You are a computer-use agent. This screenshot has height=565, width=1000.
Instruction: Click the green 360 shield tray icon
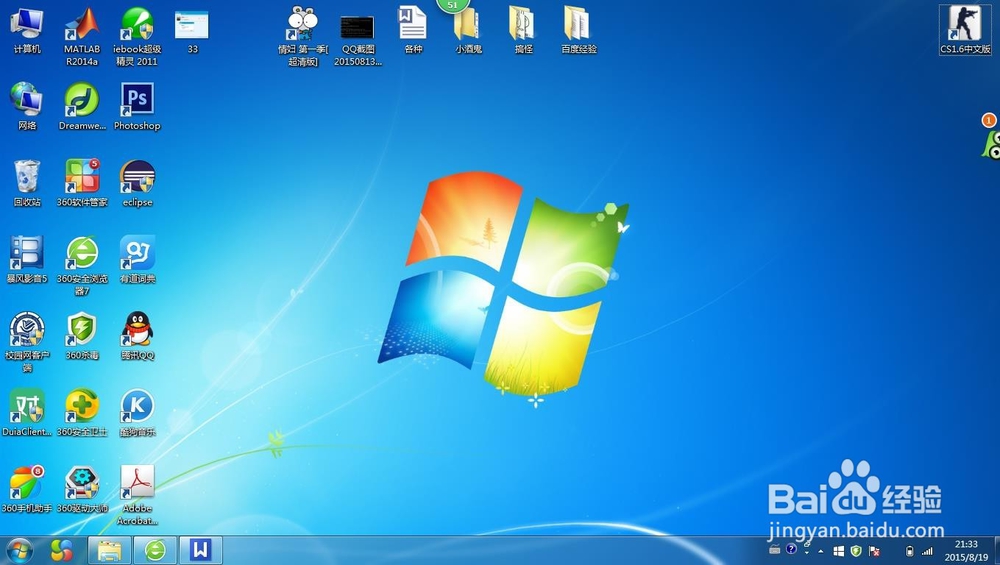857,551
